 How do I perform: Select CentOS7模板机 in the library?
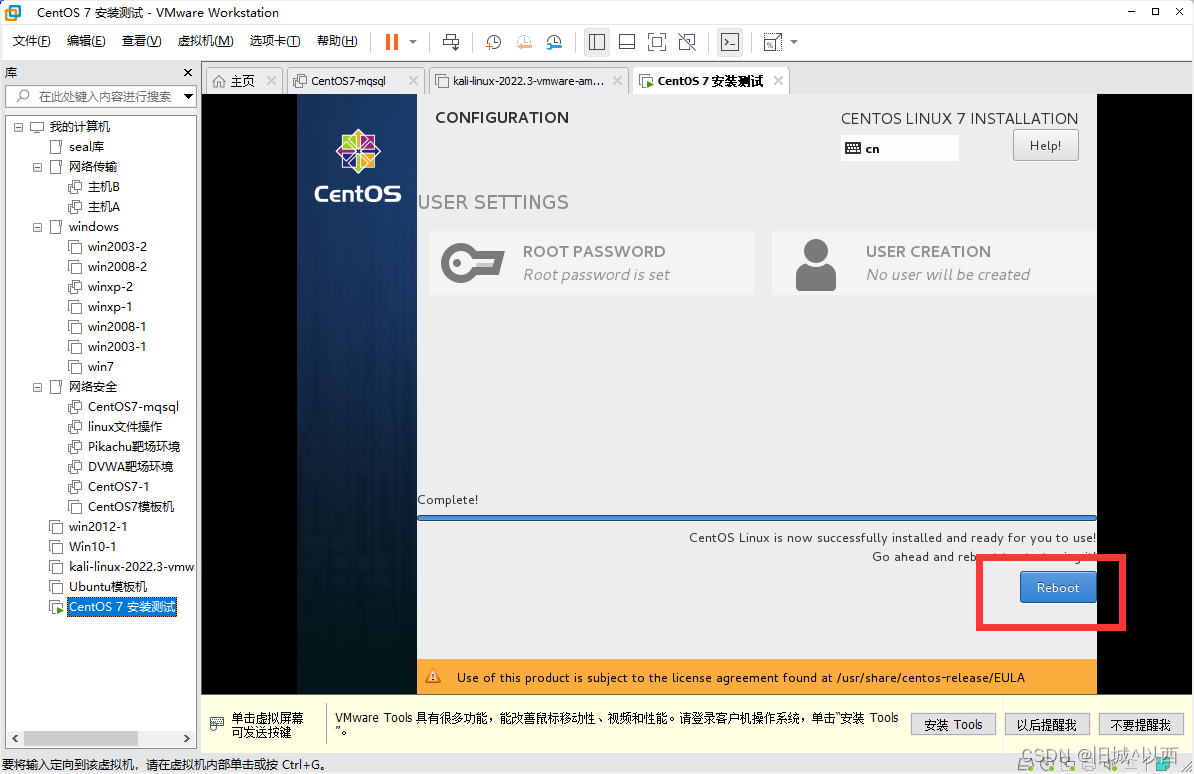[x=131, y=507]
